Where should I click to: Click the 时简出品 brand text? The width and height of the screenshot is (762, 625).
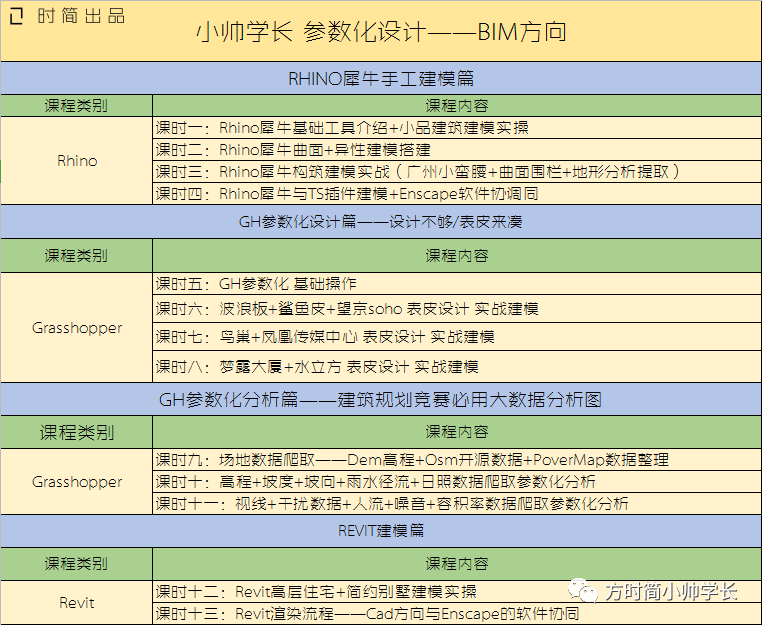[81, 16]
